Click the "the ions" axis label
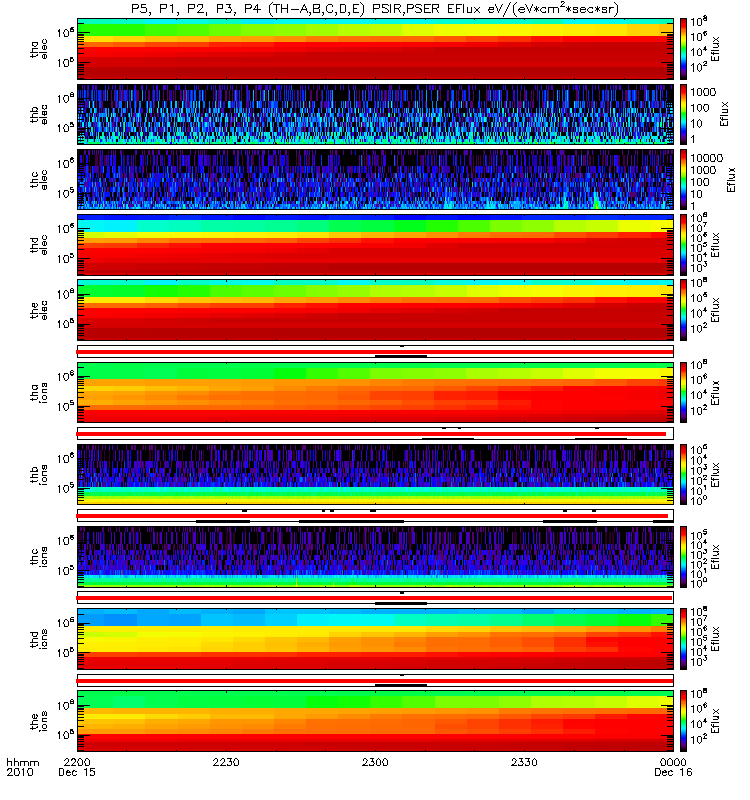This screenshot has height=800, width=750. (39, 721)
